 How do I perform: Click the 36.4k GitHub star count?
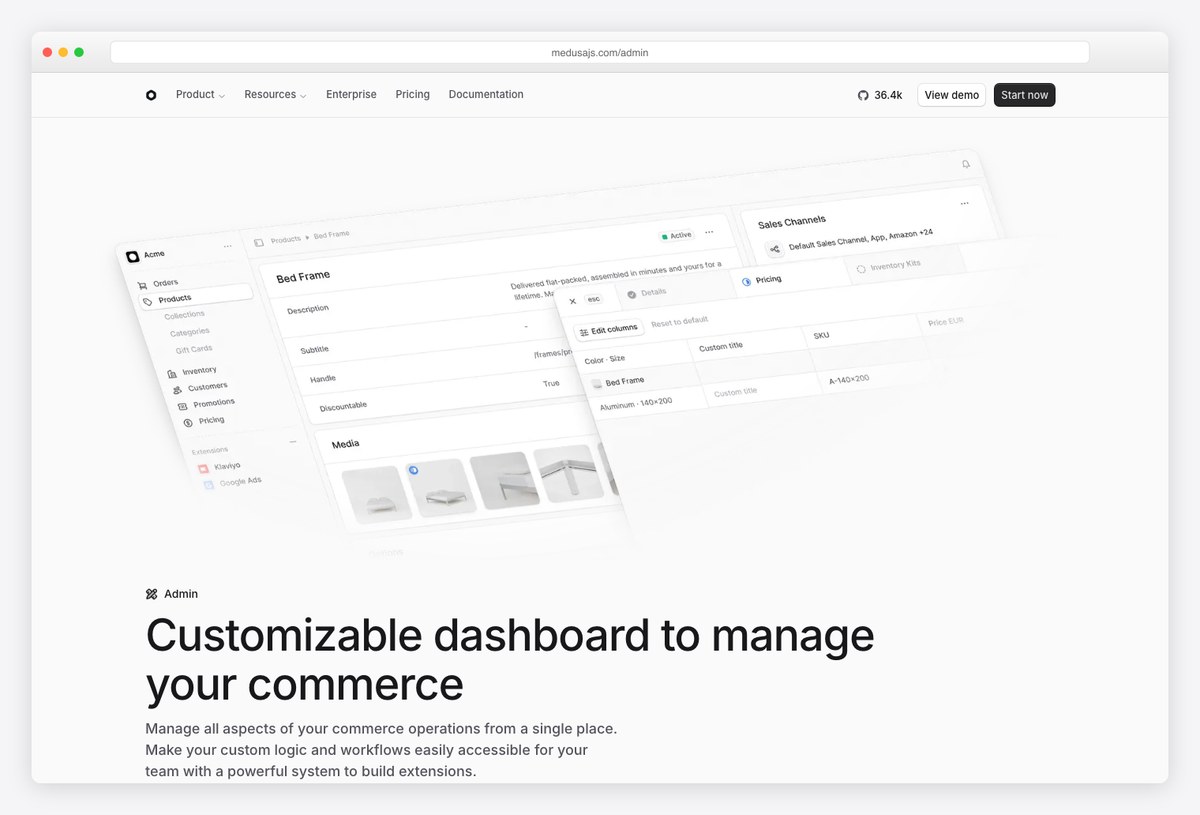[888, 95]
